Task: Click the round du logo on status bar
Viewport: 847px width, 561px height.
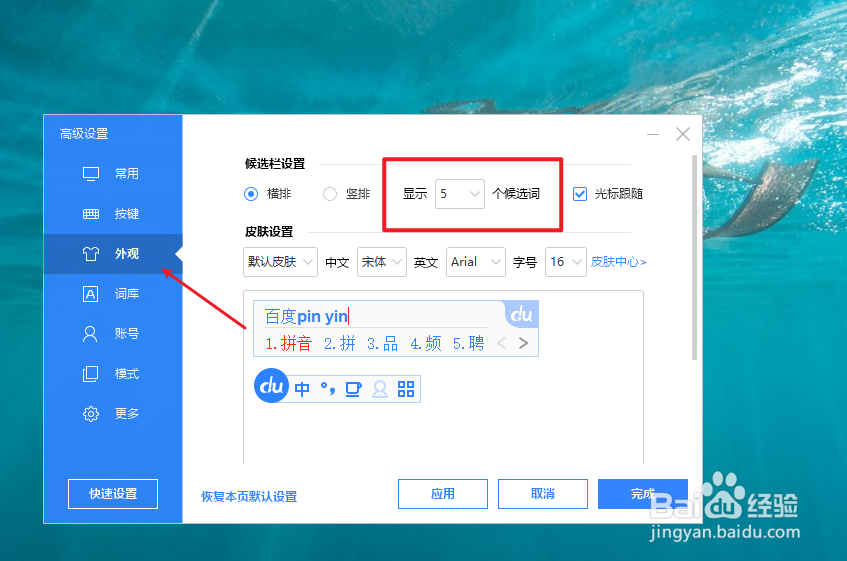Action: pyautogui.click(x=271, y=386)
